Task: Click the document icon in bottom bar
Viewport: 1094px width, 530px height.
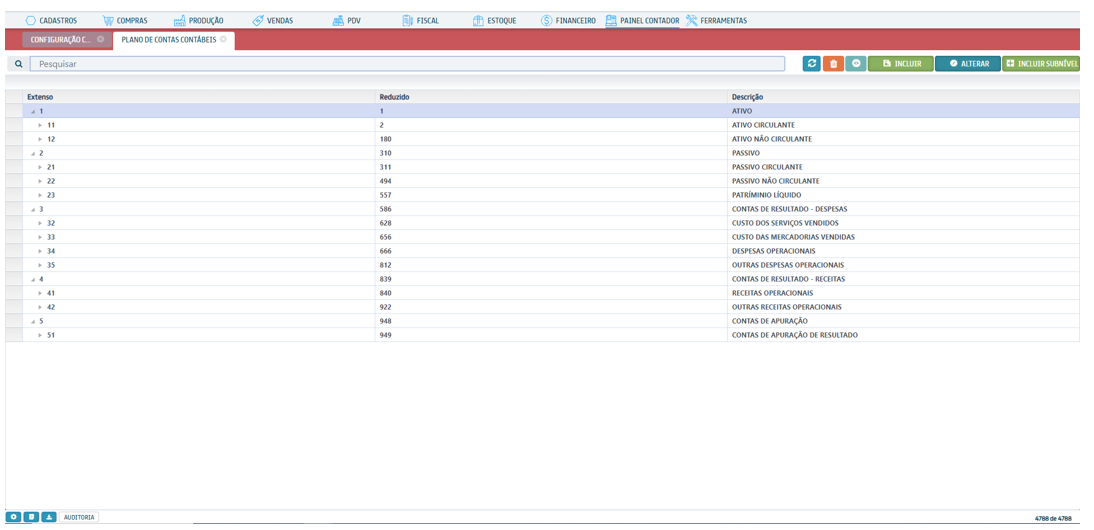Action: 31,517
